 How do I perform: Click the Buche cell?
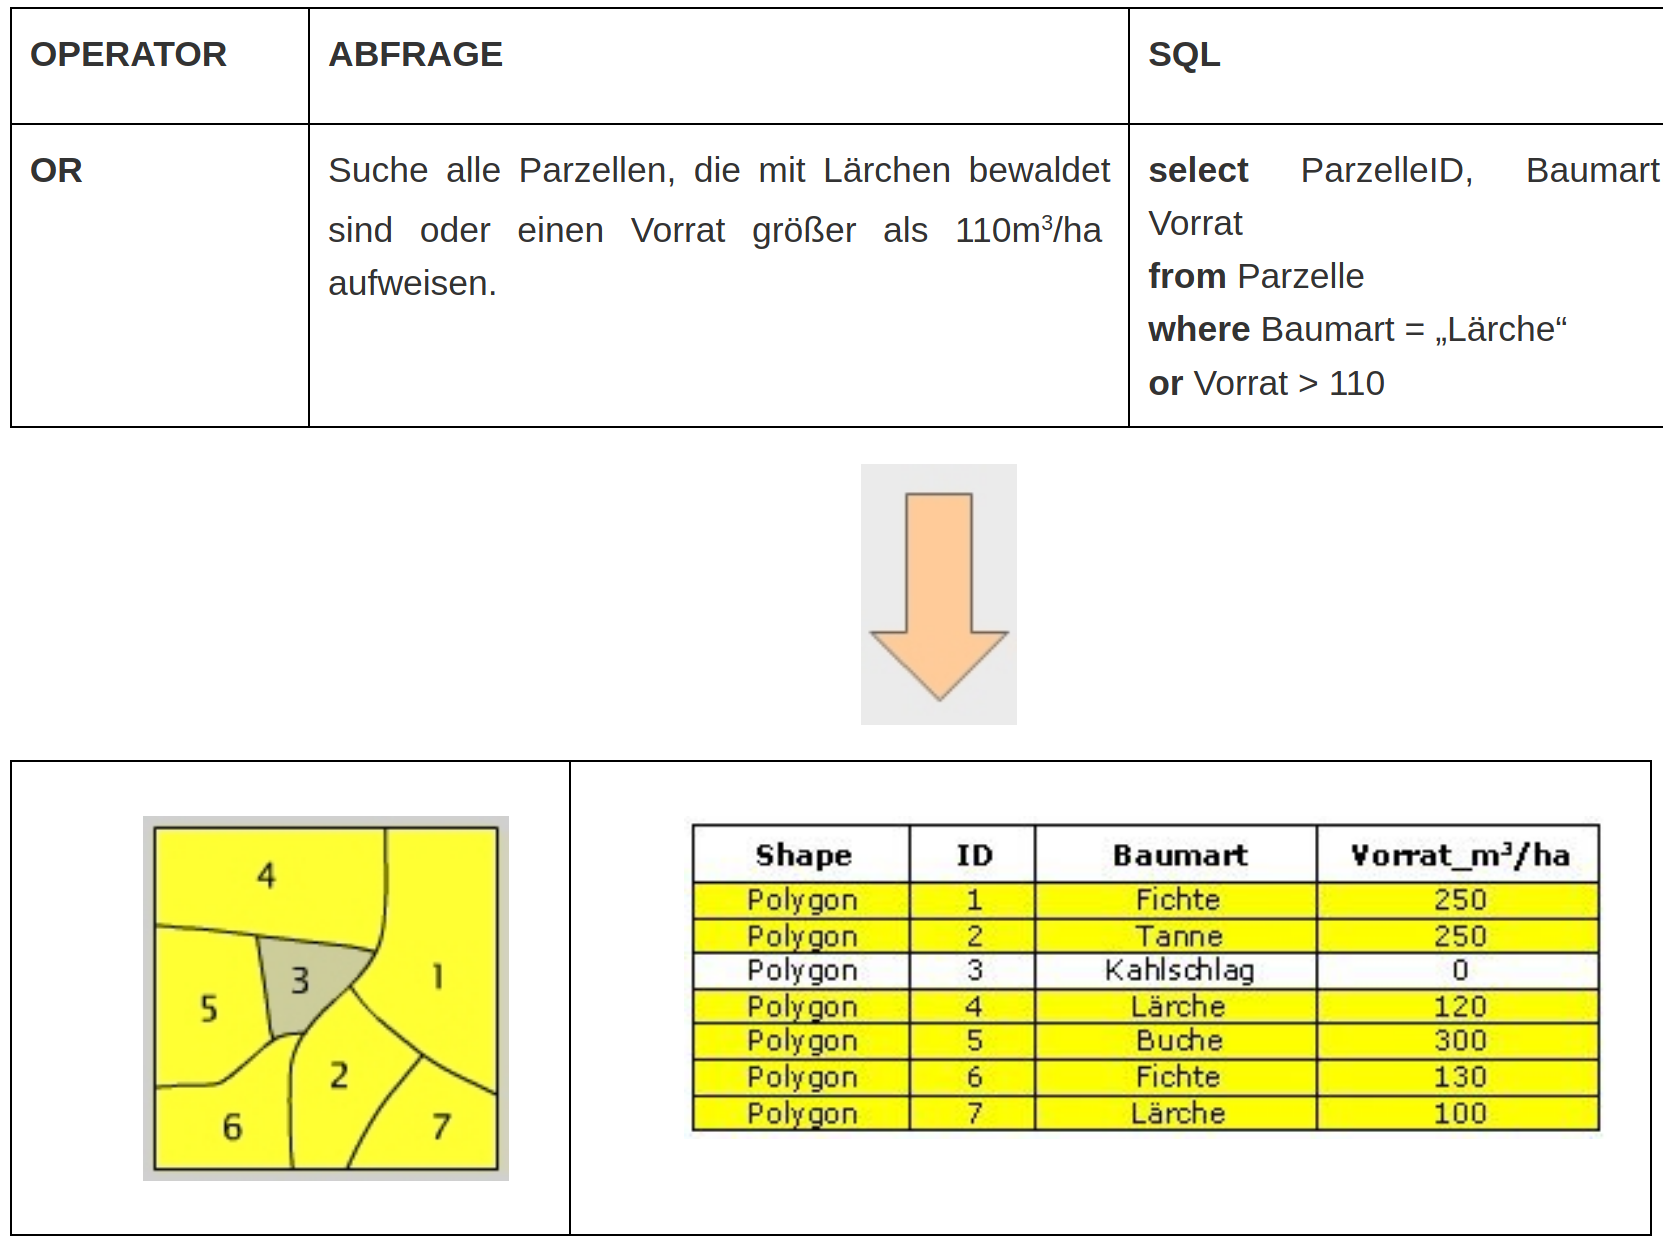point(1177,1041)
